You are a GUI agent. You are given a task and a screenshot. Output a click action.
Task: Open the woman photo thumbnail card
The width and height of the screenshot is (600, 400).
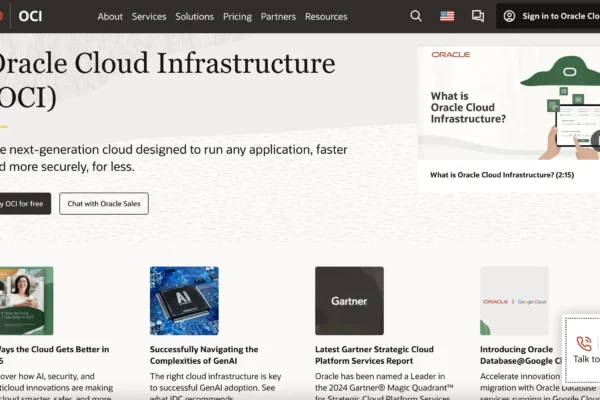26,301
